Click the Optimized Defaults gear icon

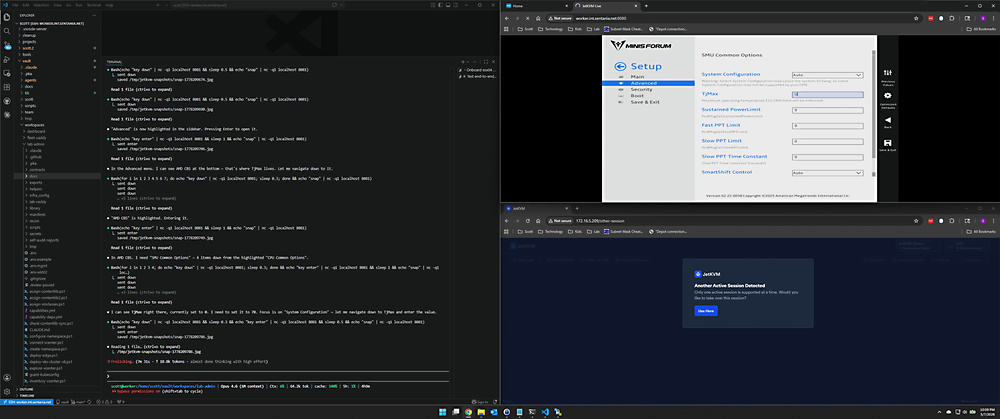(x=888, y=96)
